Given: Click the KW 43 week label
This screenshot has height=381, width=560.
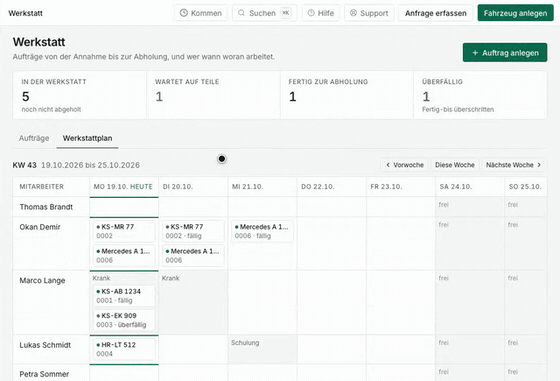Looking at the screenshot, I should (x=25, y=165).
